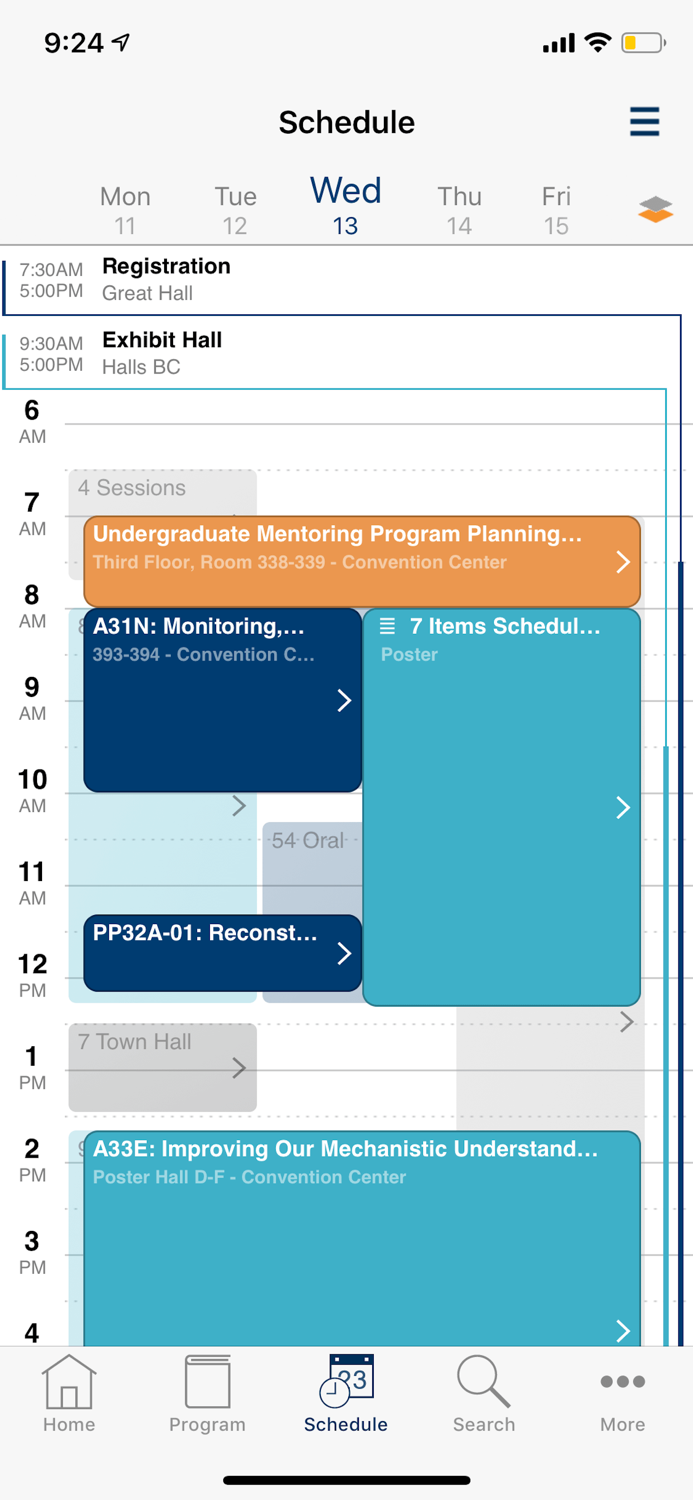
Task: Tap the list icon on 7 Items Scheduled card
Action: coord(388,626)
